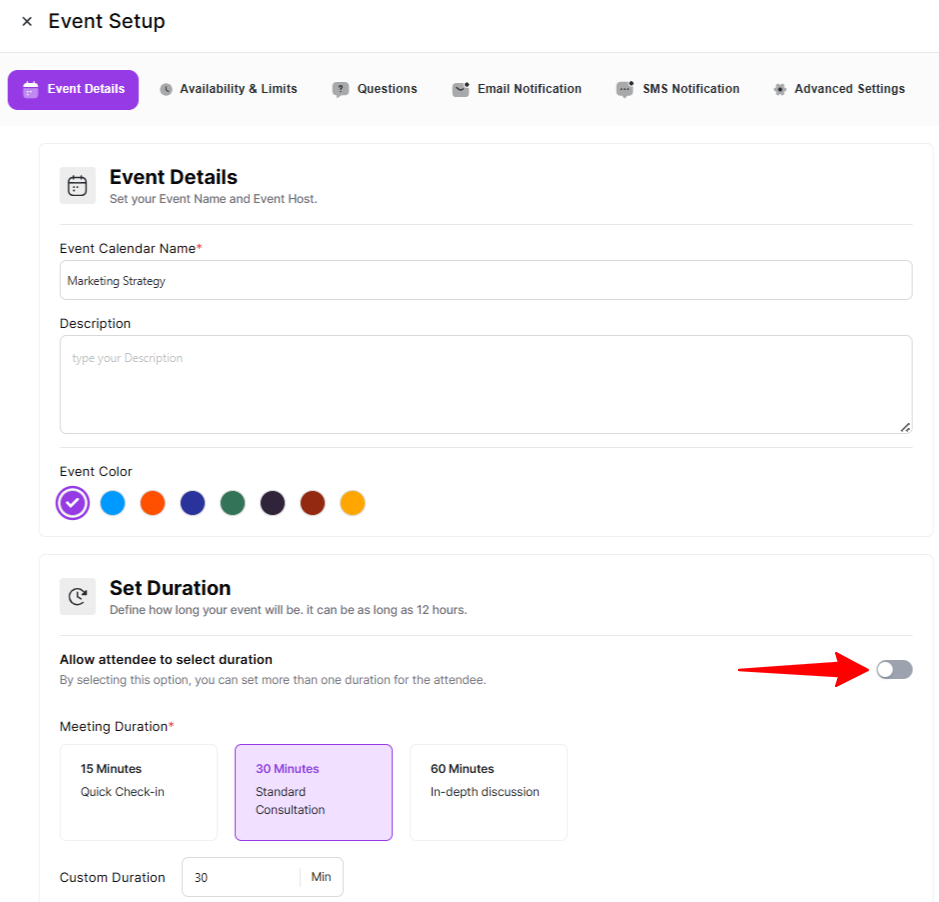Screen dimensions: 939x902
Task: Click the envelope icon on Email Notification tab
Action: click(x=460, y=89)
